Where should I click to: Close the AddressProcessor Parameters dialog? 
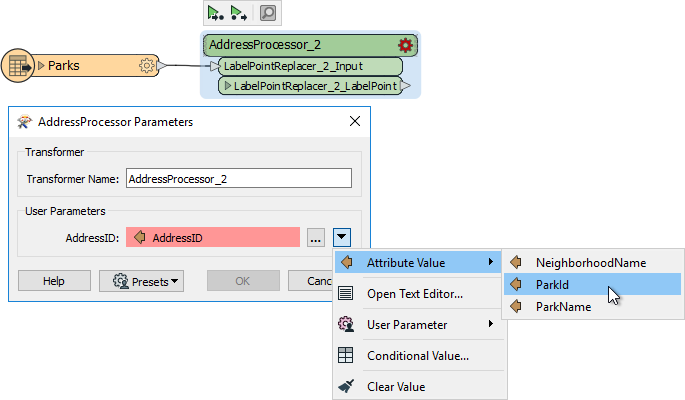click(x=355, y=121)
